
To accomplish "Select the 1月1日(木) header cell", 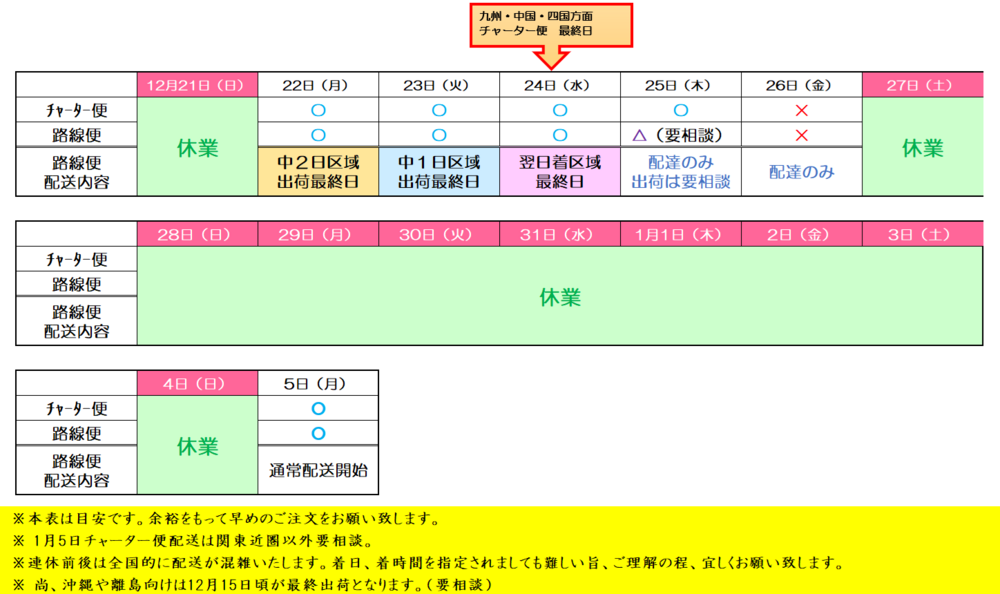I will point(680,235).
